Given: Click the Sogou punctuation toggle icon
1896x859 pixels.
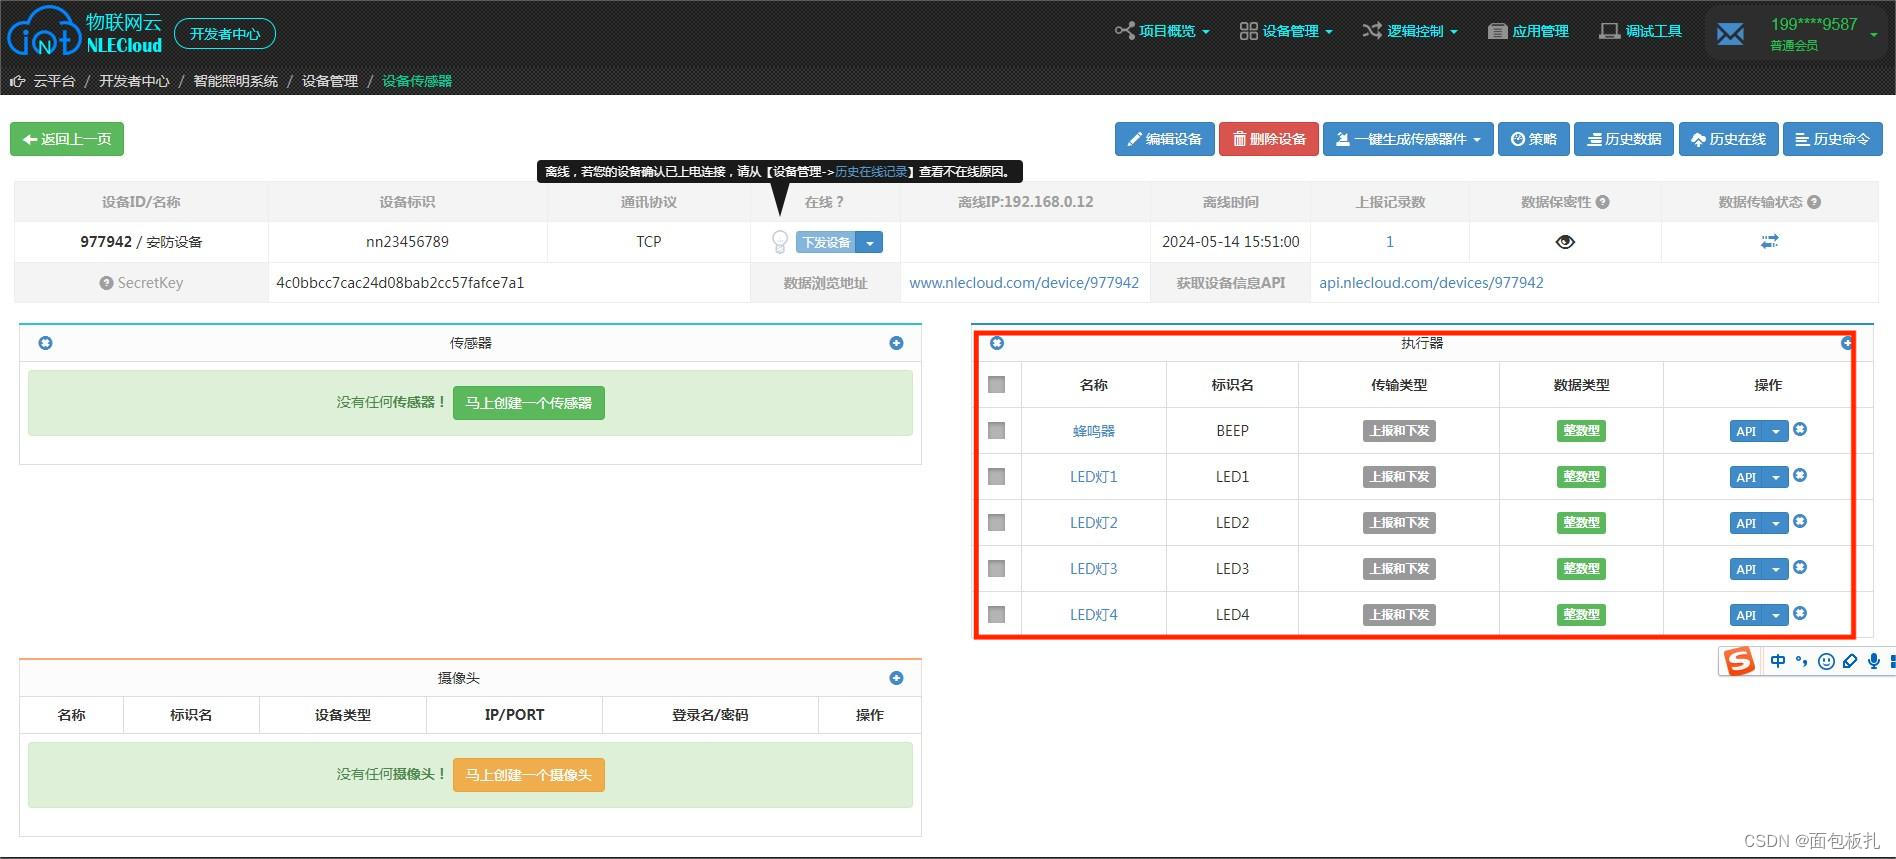Looking at the screenshot, I should click(x=1801, y=661).
